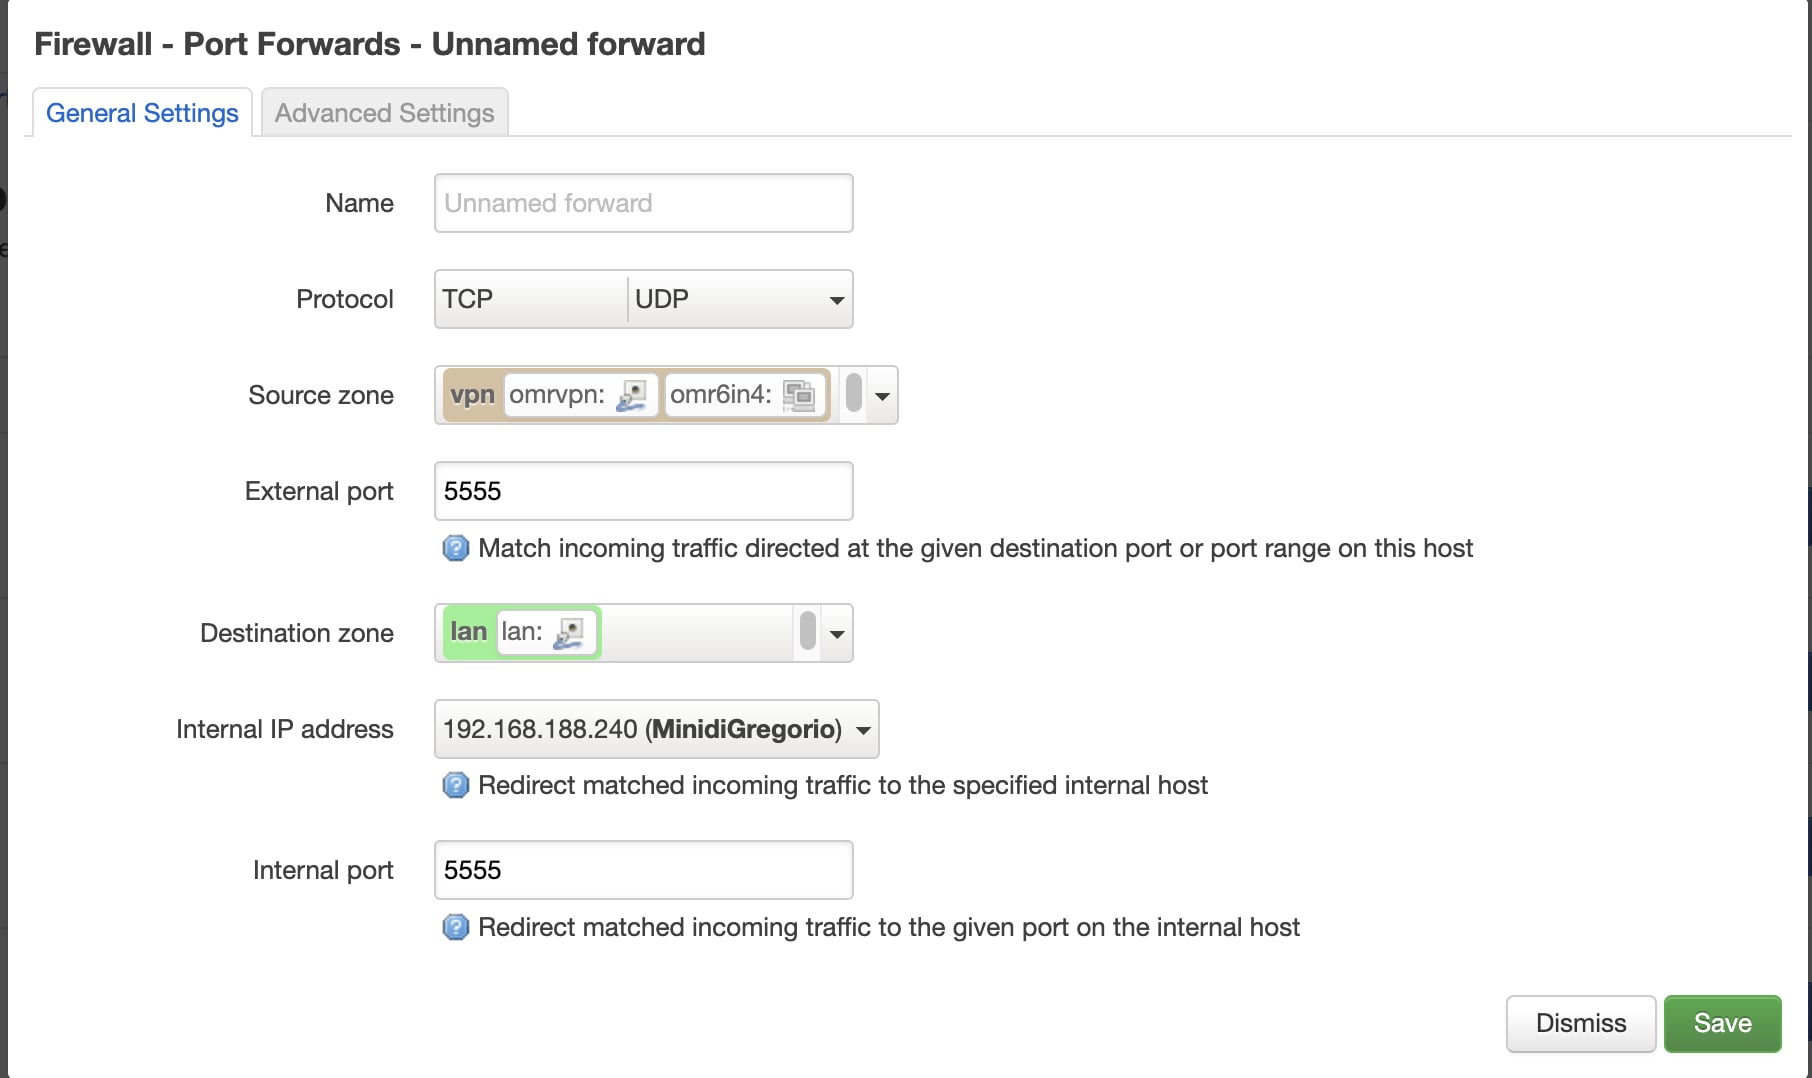The image size is (1812, 1078).
Task: Click the lan interface icon
Action: (569, 633)
